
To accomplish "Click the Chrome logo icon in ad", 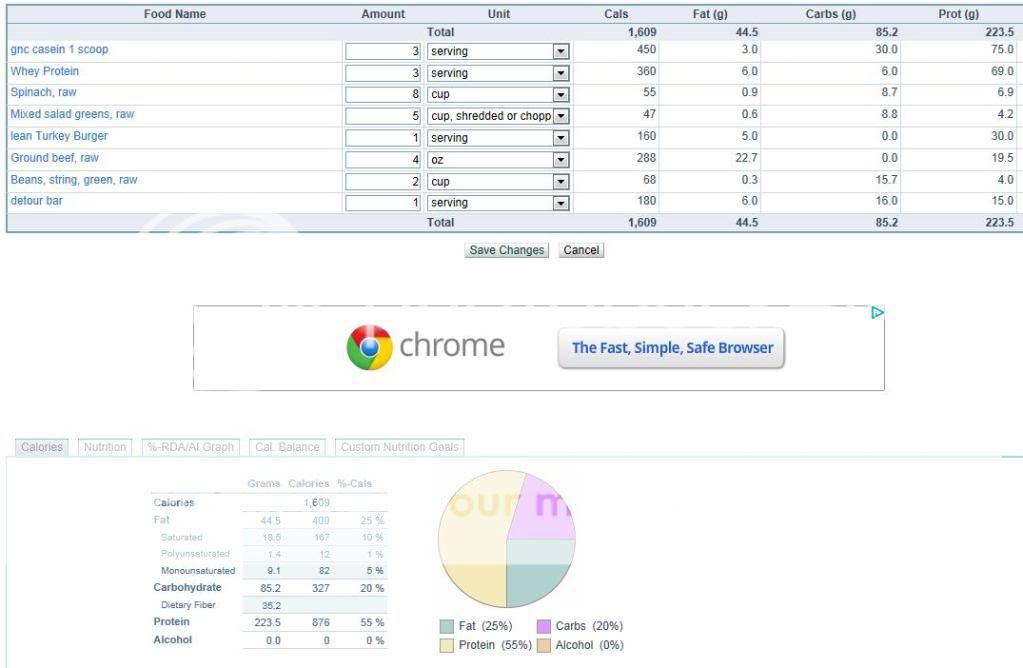I will pyautogui.click(x=370, y=348).
